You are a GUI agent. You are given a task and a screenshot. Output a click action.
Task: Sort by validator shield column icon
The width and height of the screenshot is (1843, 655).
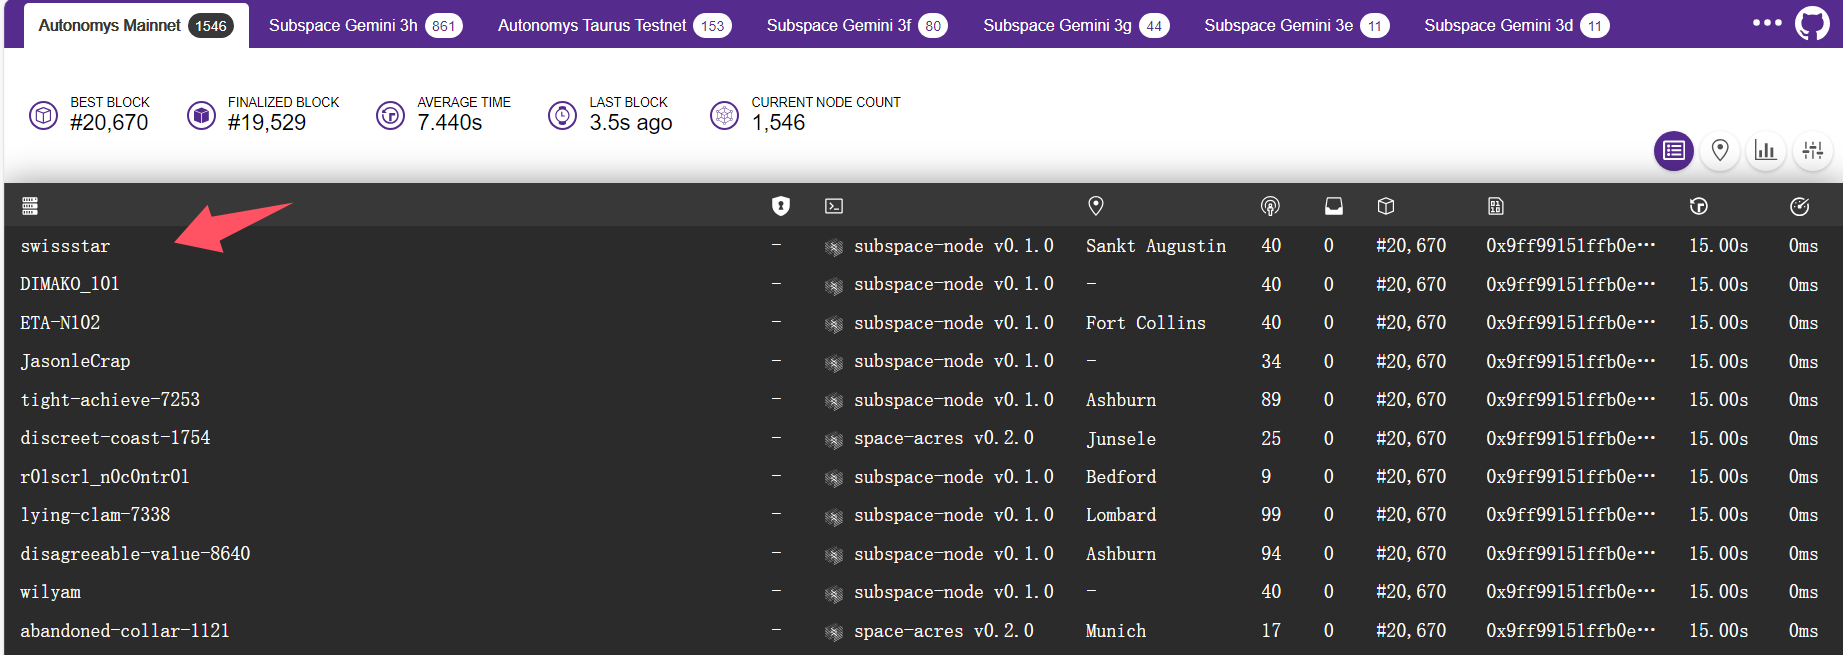point(781,206)
